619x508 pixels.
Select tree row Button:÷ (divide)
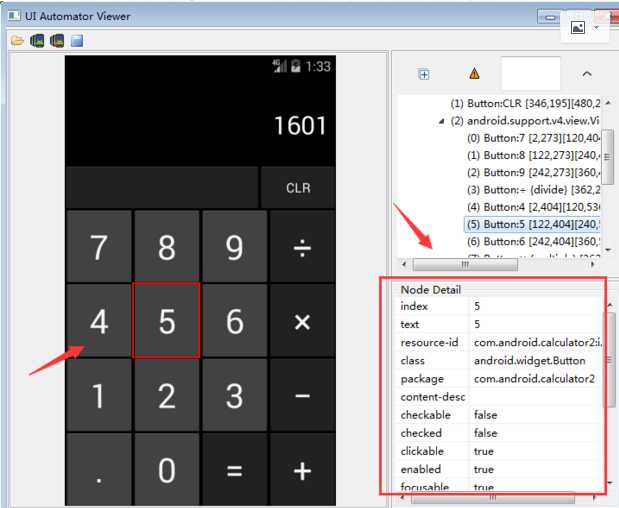tap(533, 190)
